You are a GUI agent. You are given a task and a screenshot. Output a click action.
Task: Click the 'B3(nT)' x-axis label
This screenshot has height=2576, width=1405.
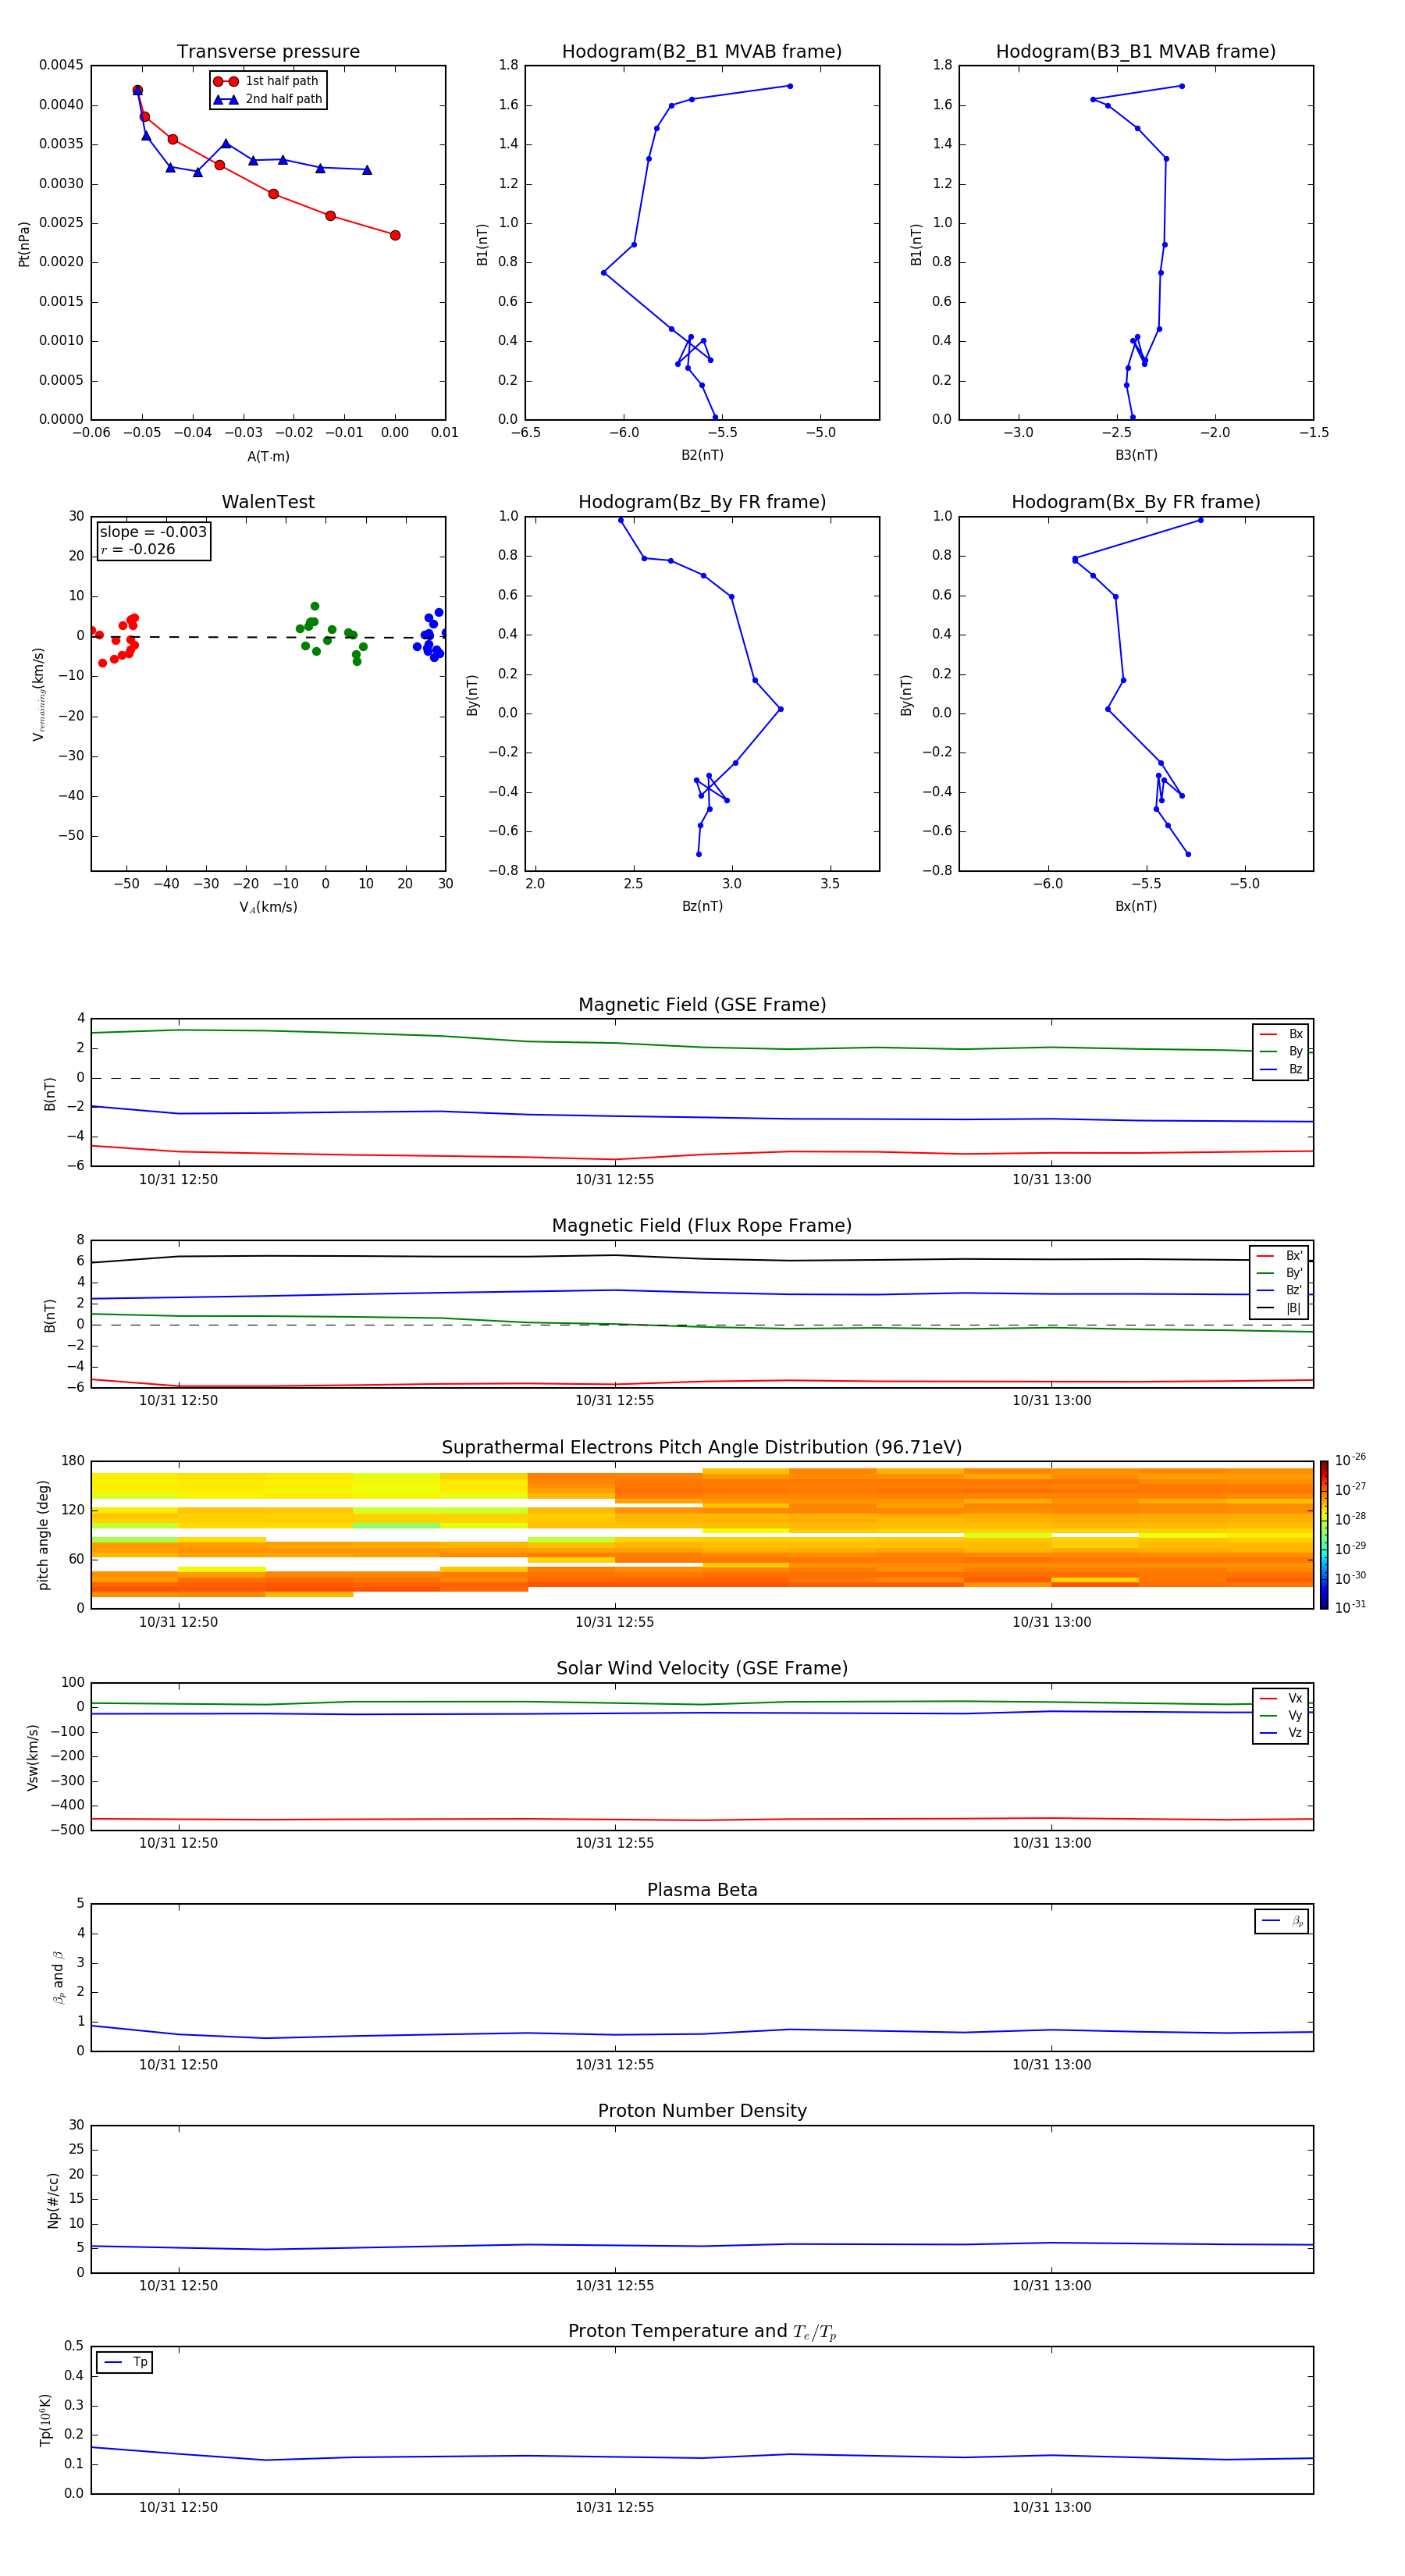1136,455
